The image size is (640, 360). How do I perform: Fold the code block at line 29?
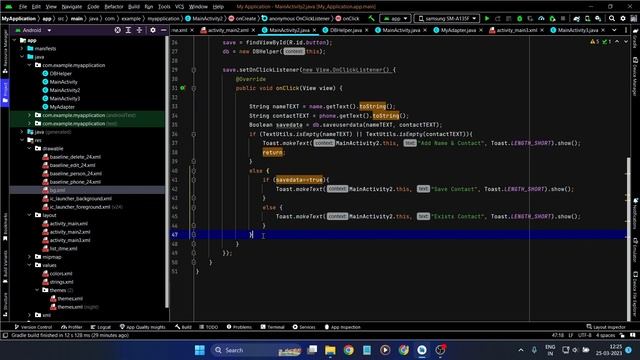(193, 70)
